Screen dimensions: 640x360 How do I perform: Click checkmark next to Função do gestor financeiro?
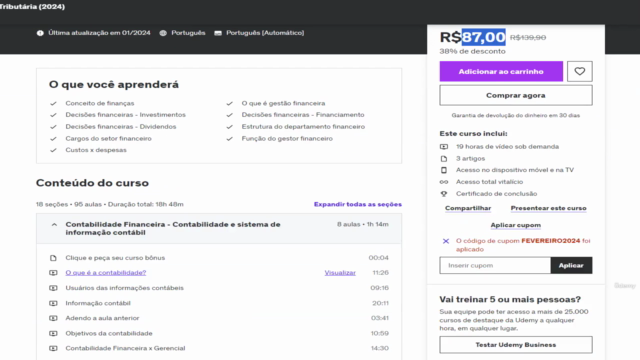tap(229, 139)
